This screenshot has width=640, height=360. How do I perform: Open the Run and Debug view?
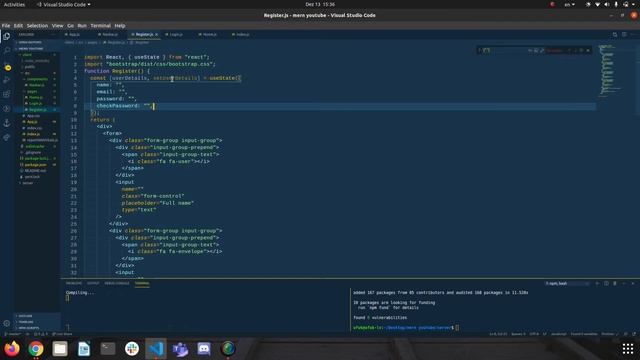click(x=7, y=80)
